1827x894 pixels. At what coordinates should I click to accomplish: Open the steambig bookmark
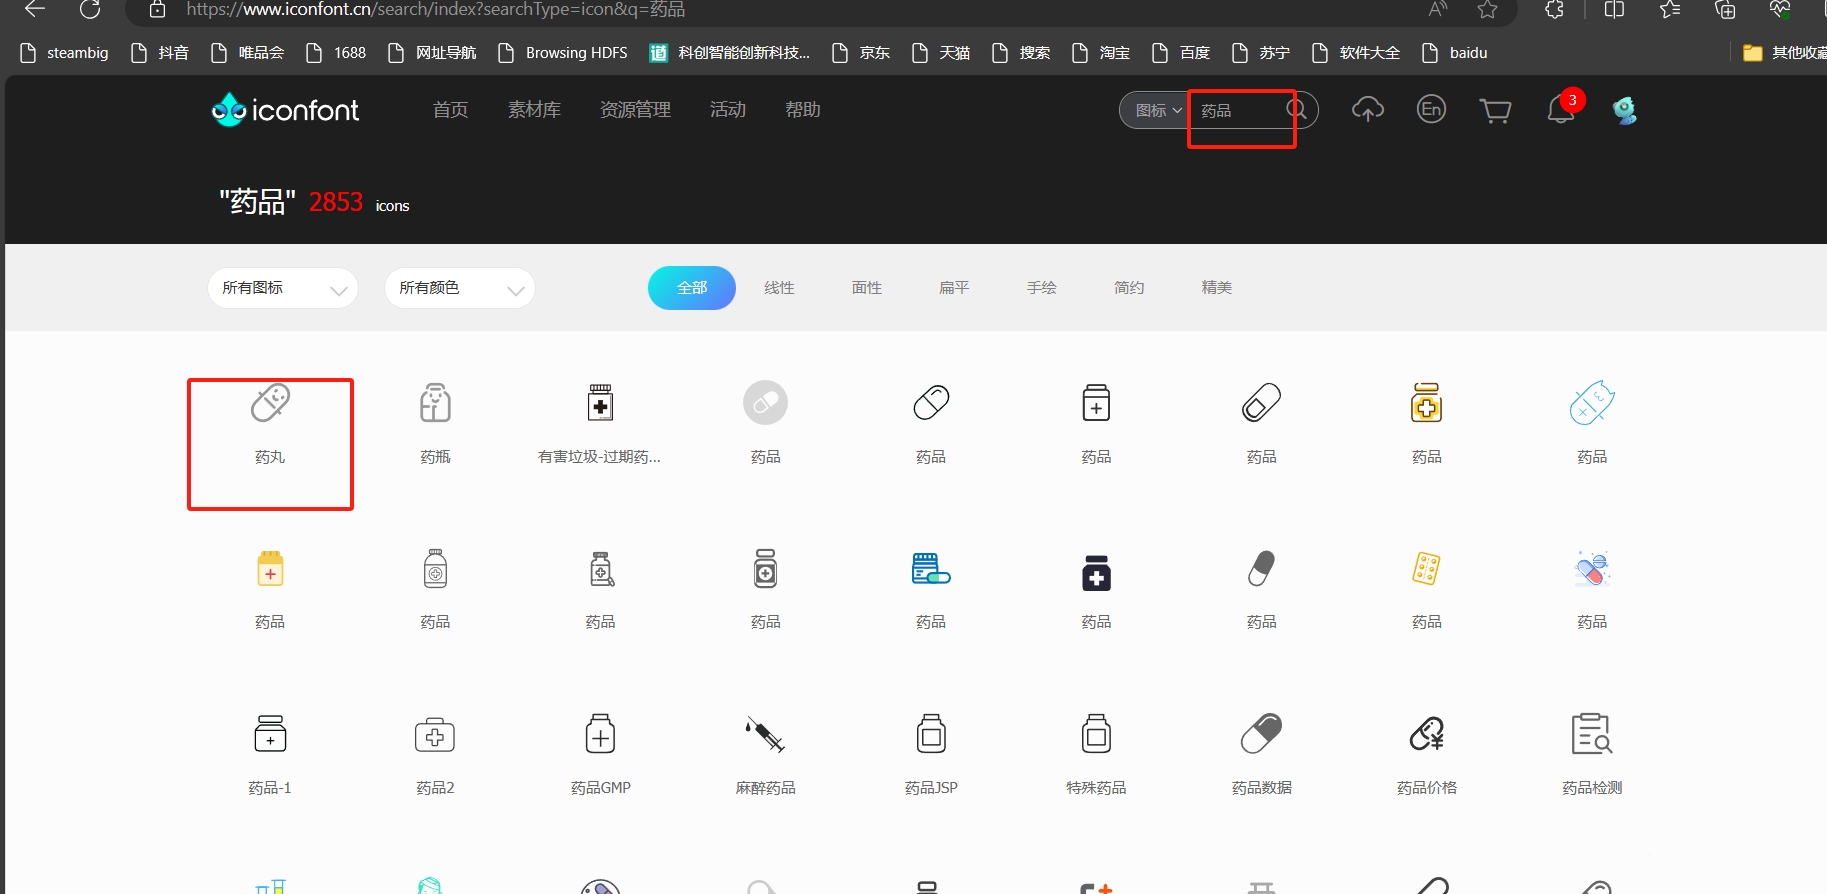tap(64, 53)
